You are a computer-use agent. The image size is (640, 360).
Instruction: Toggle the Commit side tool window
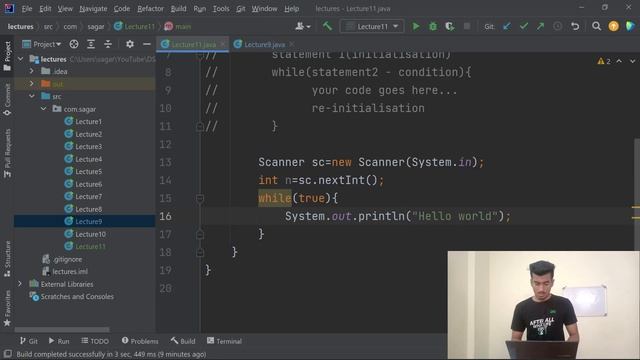coord(7,100)
